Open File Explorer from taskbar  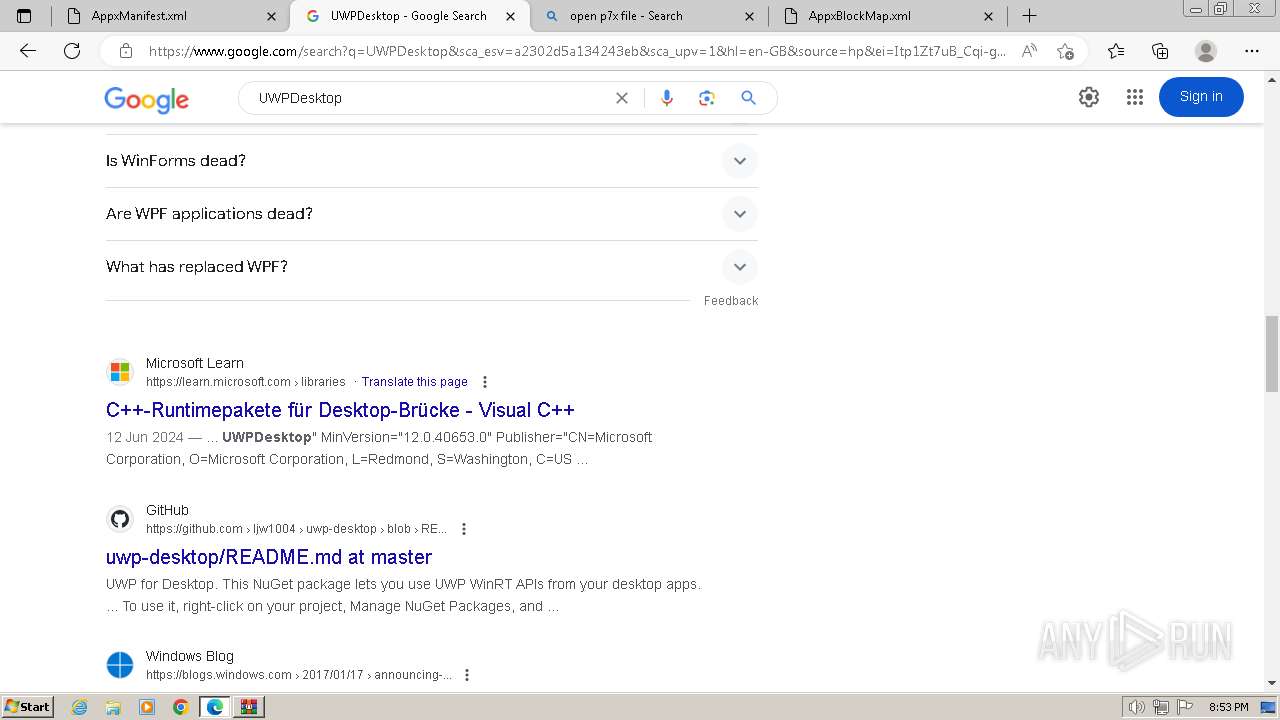coord(113,707)
